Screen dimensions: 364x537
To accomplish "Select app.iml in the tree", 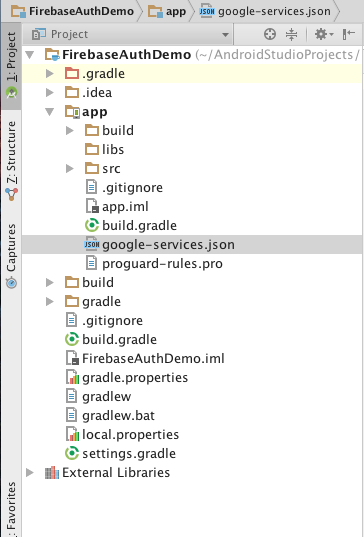I will click(x=125, y=207).
